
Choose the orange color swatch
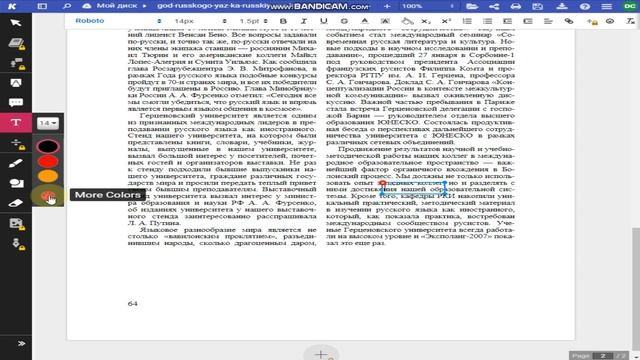click(48, 176)
